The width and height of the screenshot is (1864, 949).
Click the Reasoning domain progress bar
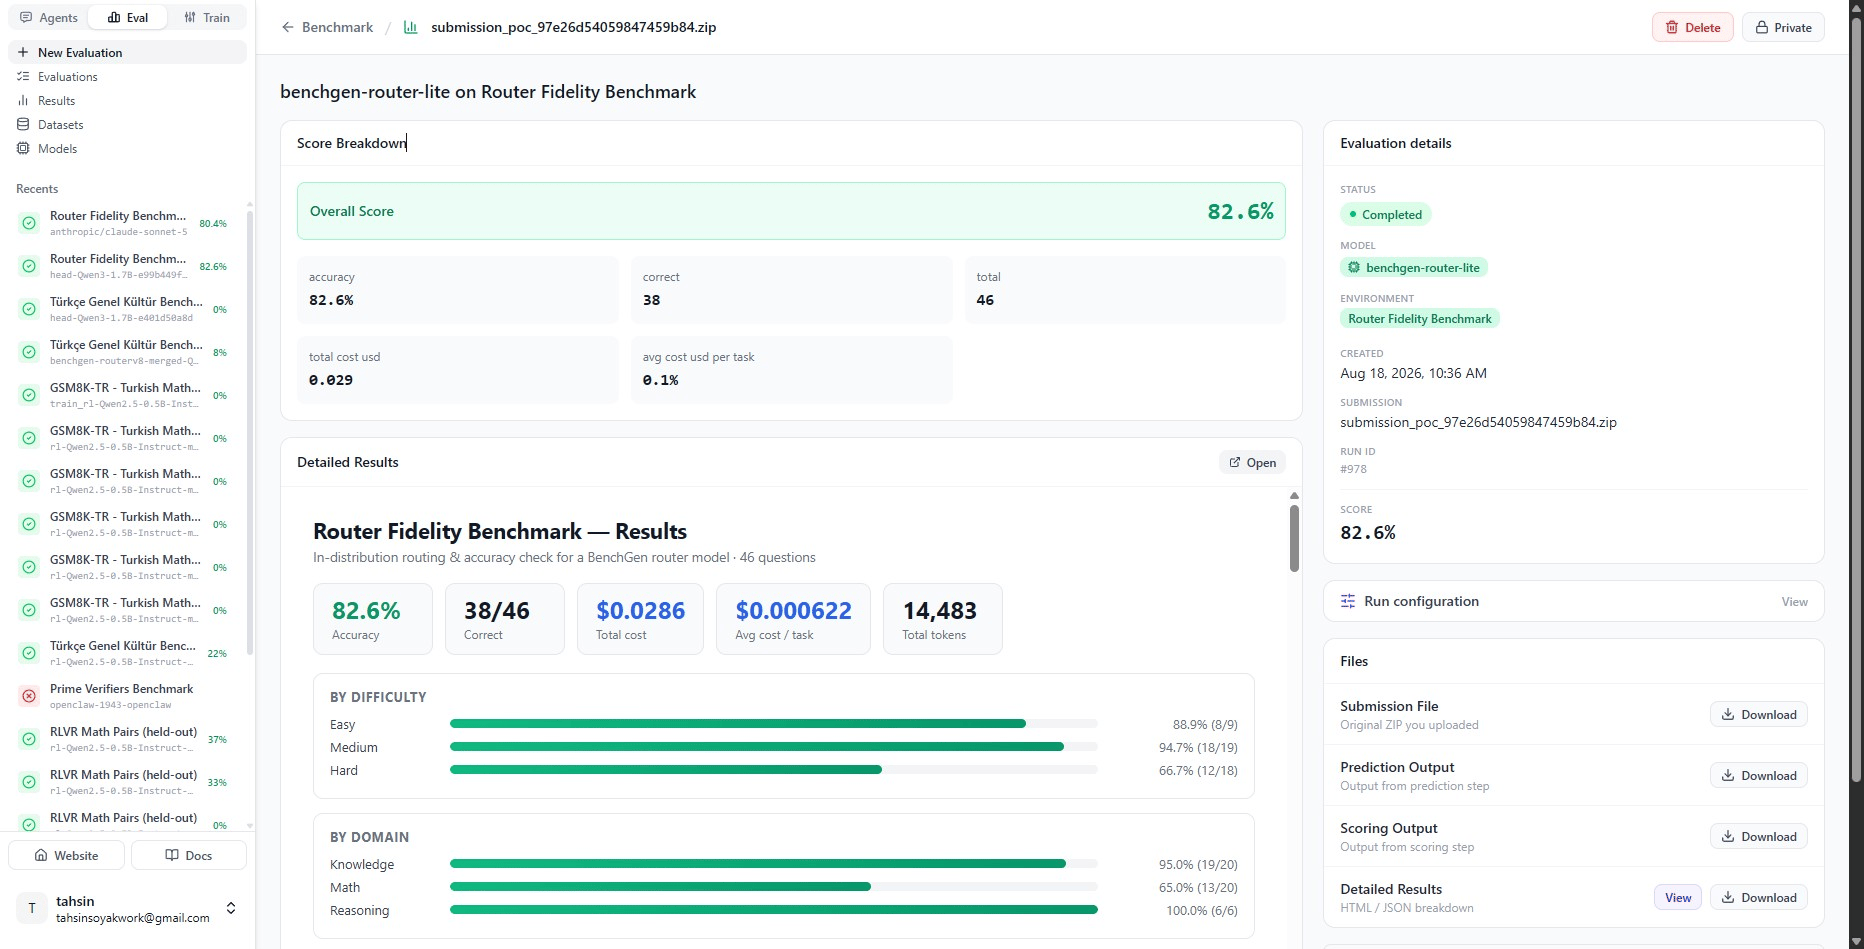pos(774,909)
